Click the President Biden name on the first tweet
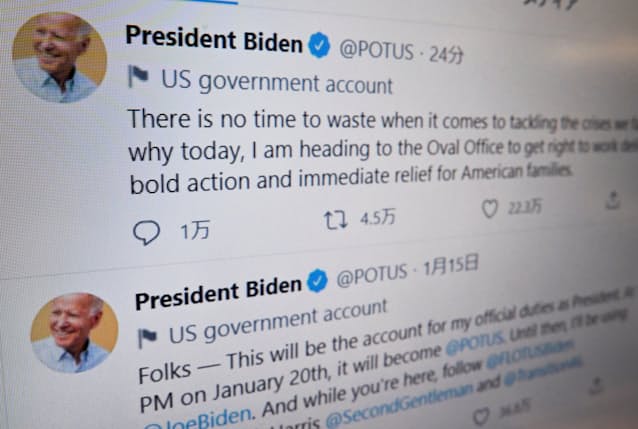The image size is (638, 429). (x=214, y=39)
